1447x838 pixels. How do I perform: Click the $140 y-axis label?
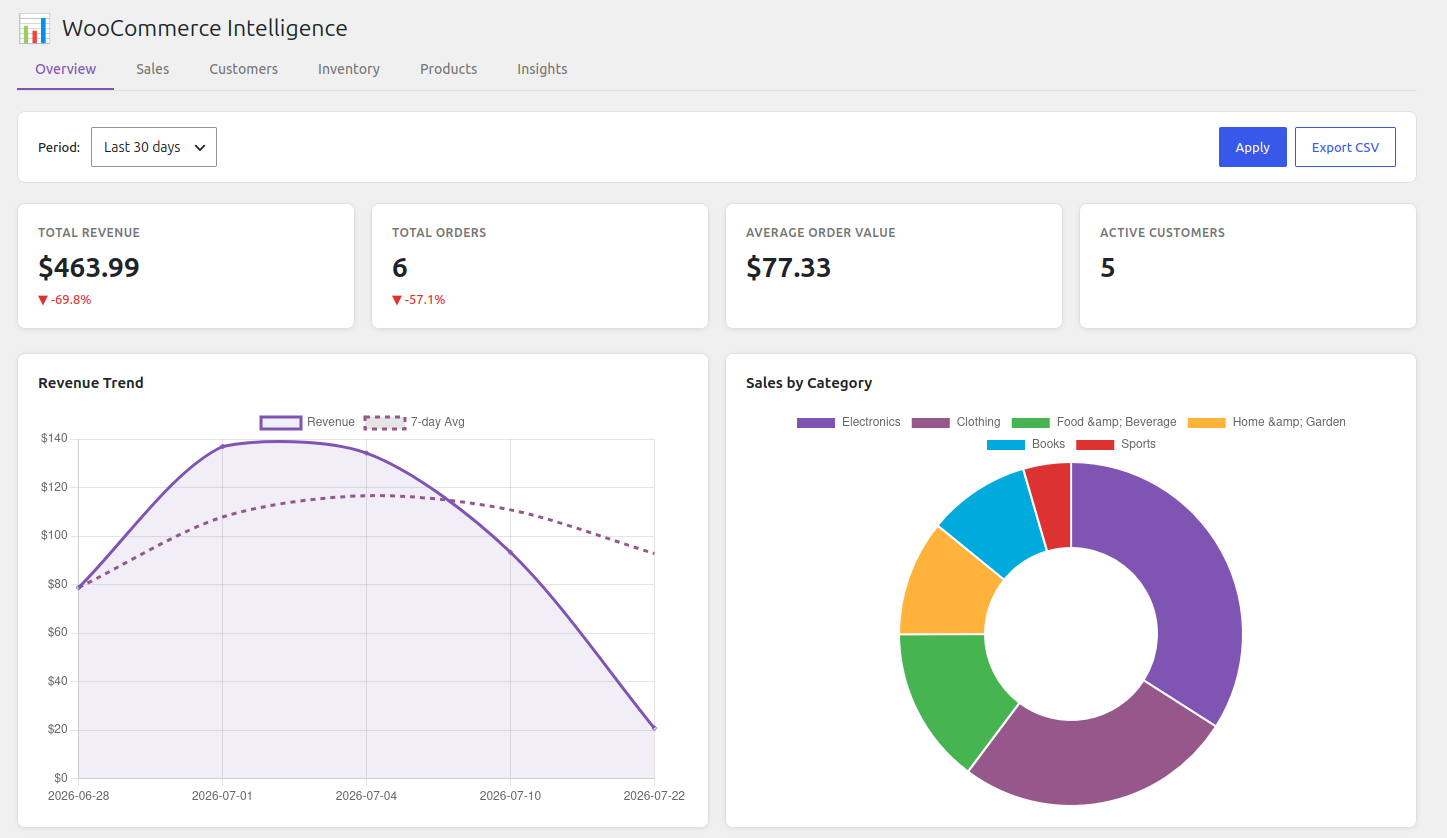[x=54, y=438]
